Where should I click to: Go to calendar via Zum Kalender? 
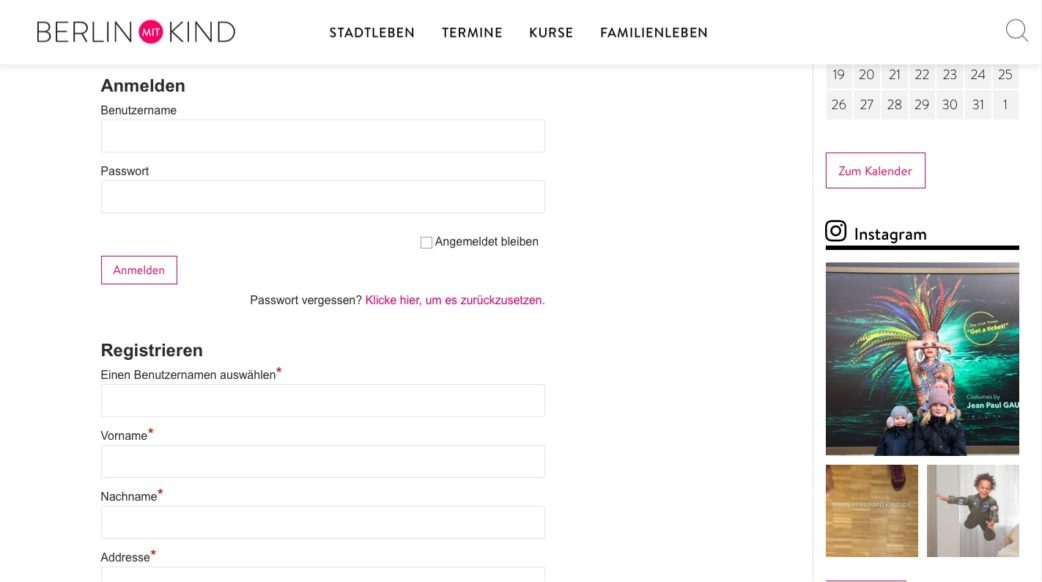click(875, 171)
